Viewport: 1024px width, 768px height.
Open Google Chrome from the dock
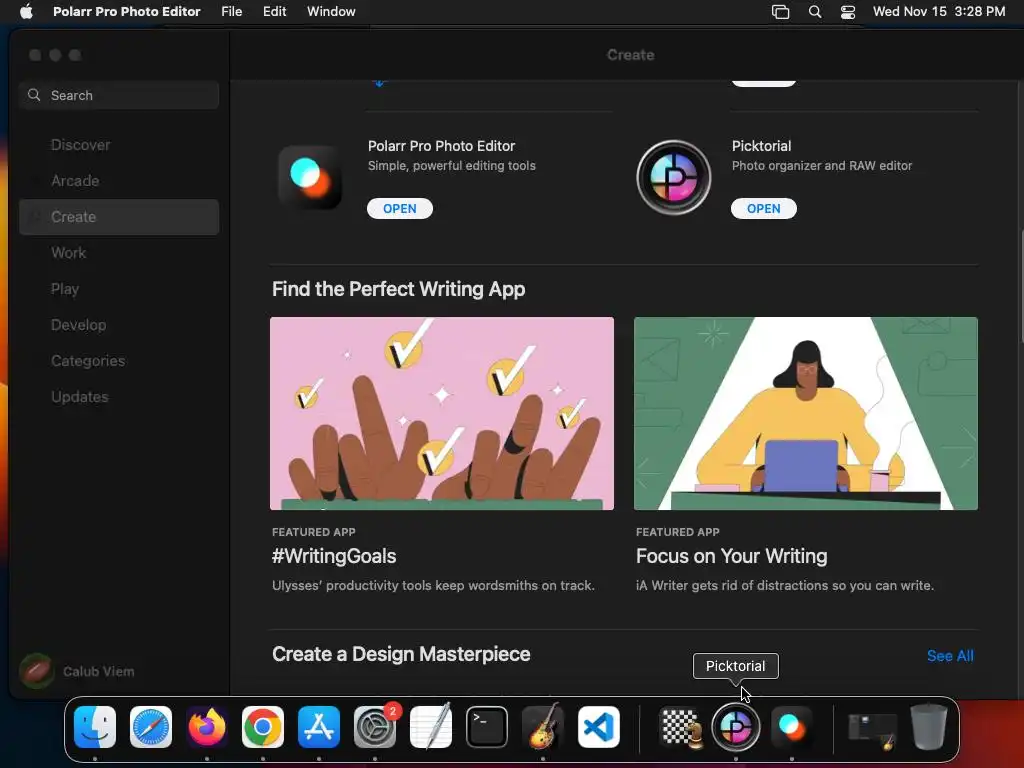(263, 727)
